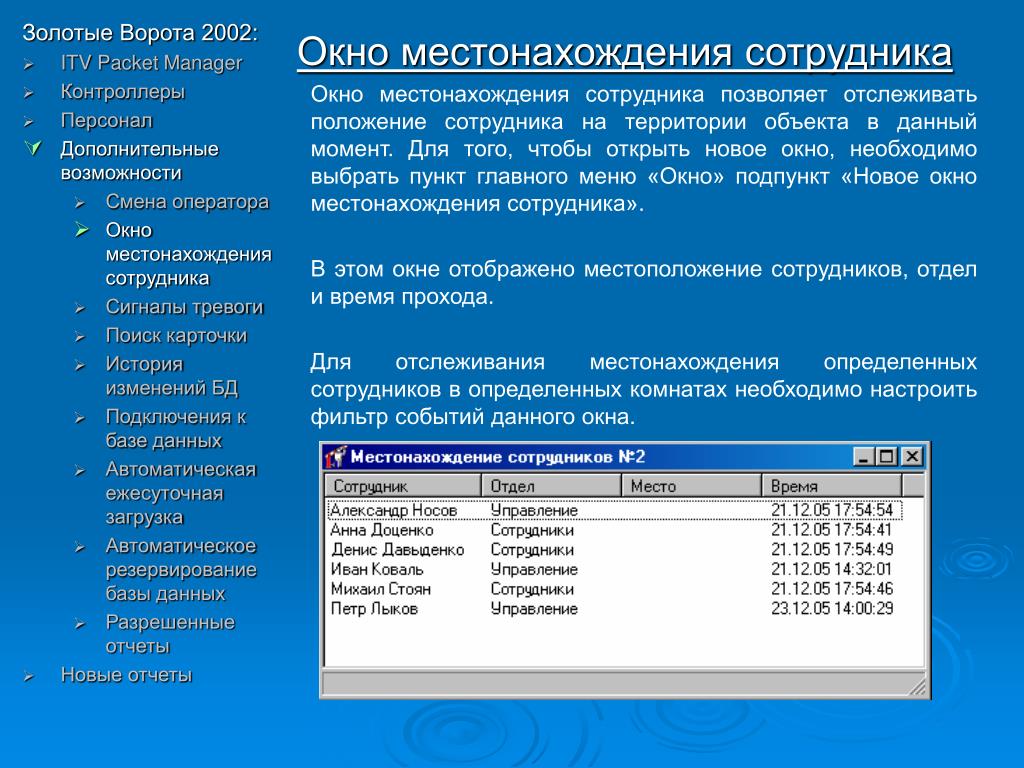The height and width of the screenshot is (768, 1024).
Task: Click time 21.12.05 17:54:49
Action: point(832,550)
